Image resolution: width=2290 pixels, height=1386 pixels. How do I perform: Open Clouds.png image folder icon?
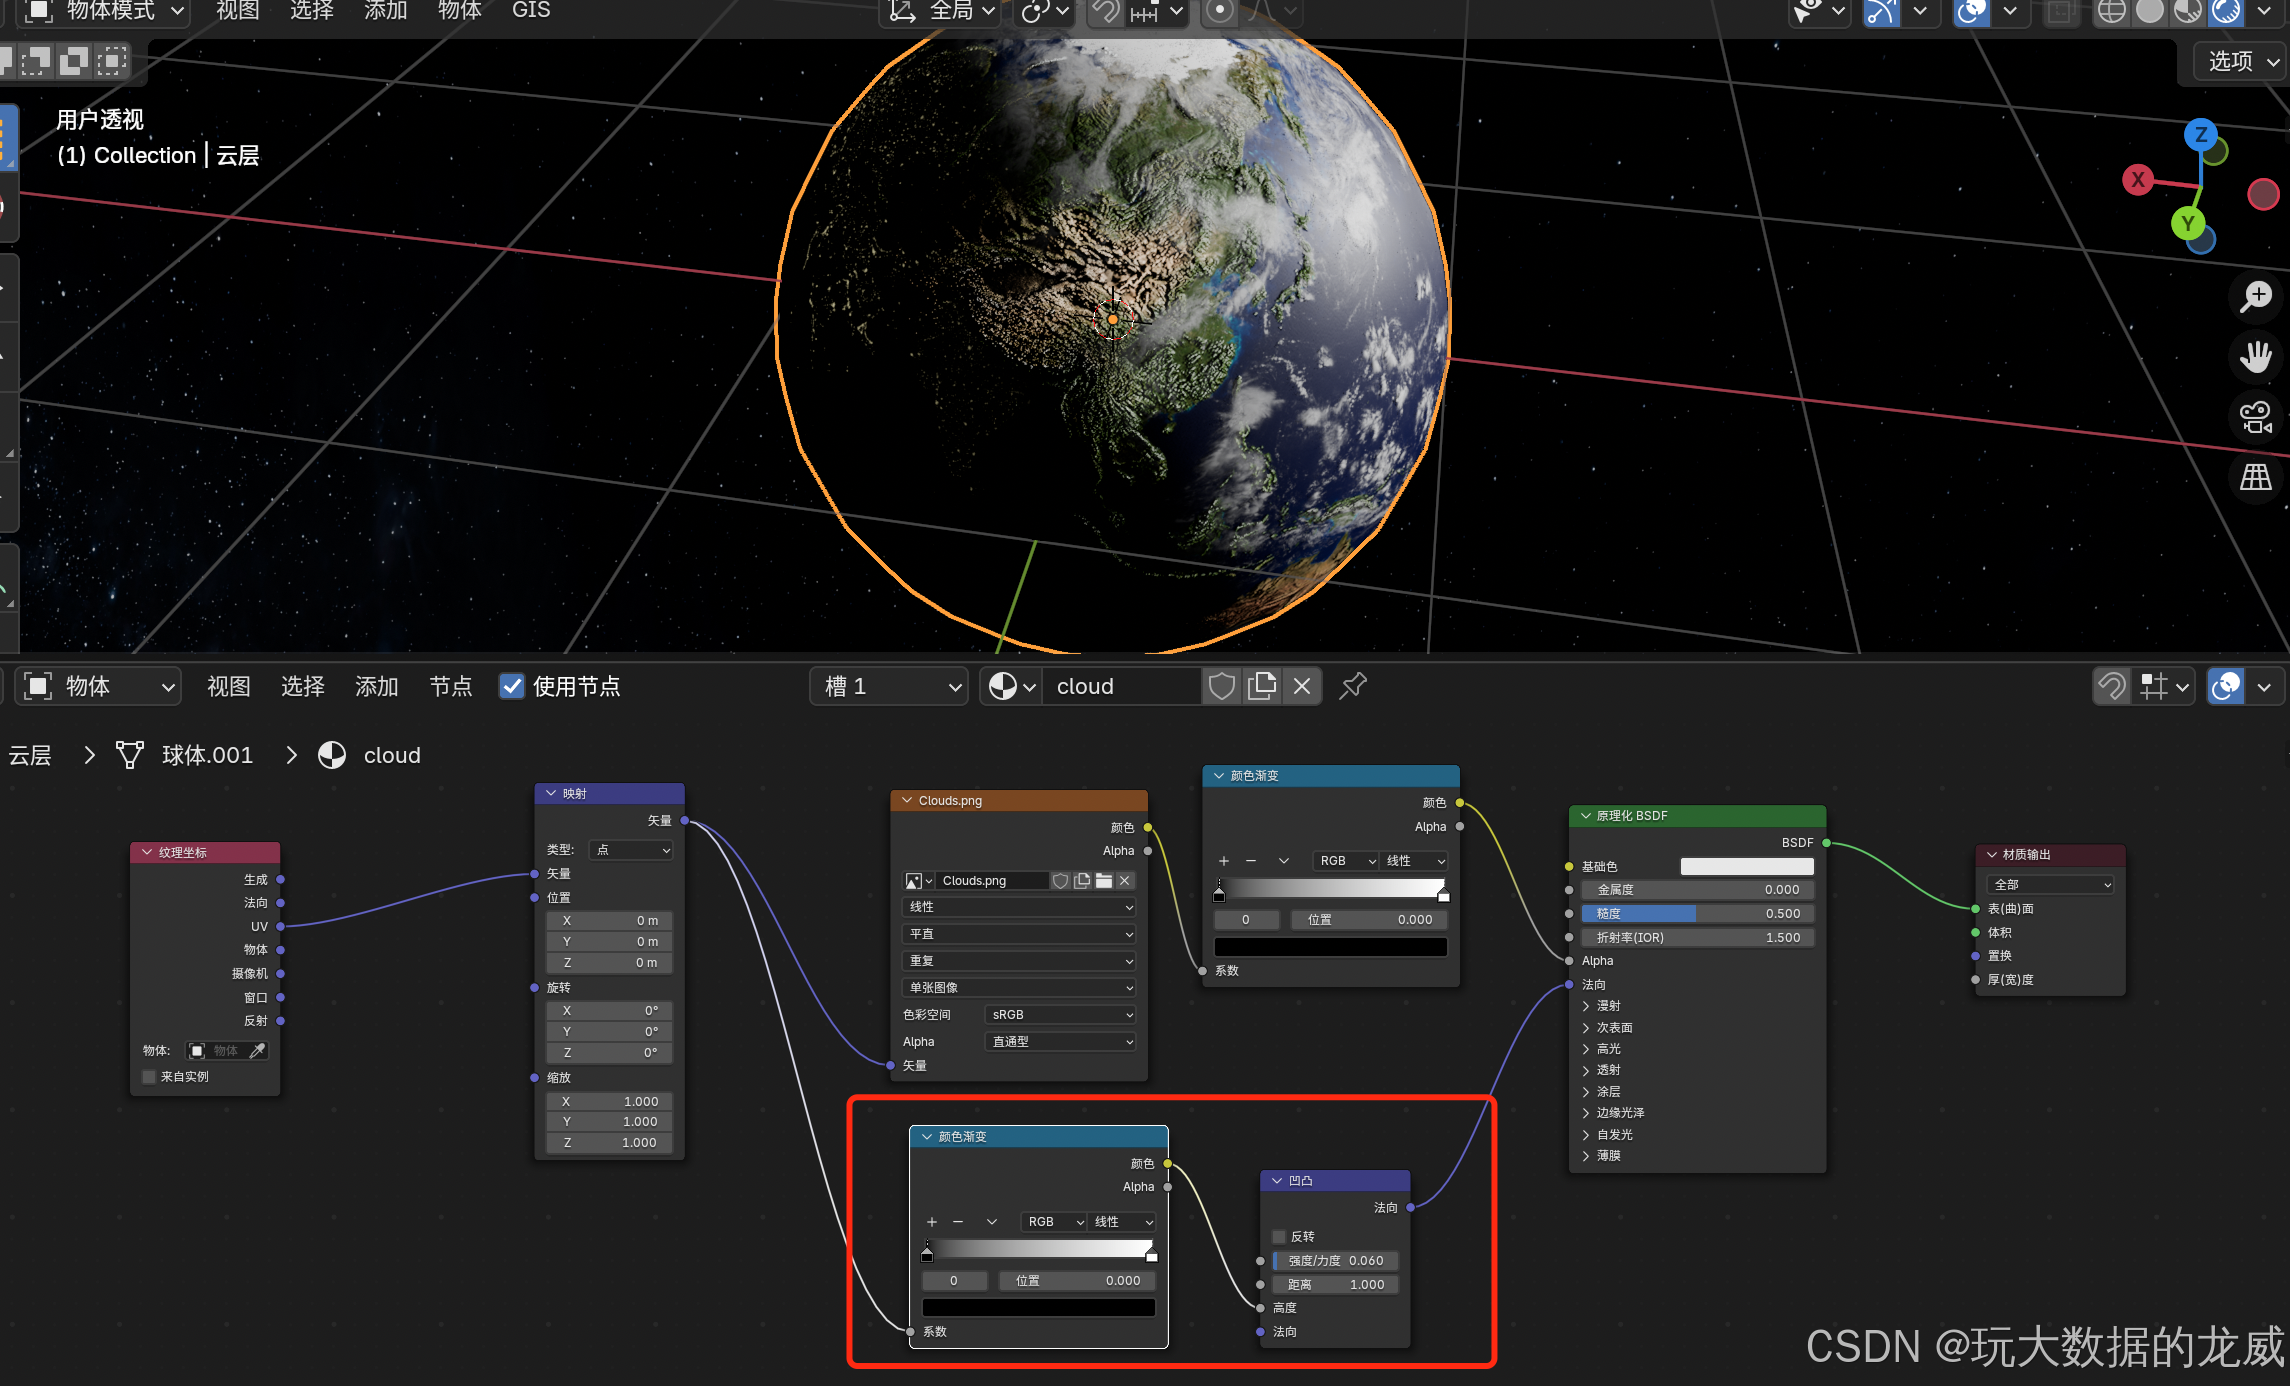pos(1104,880)
